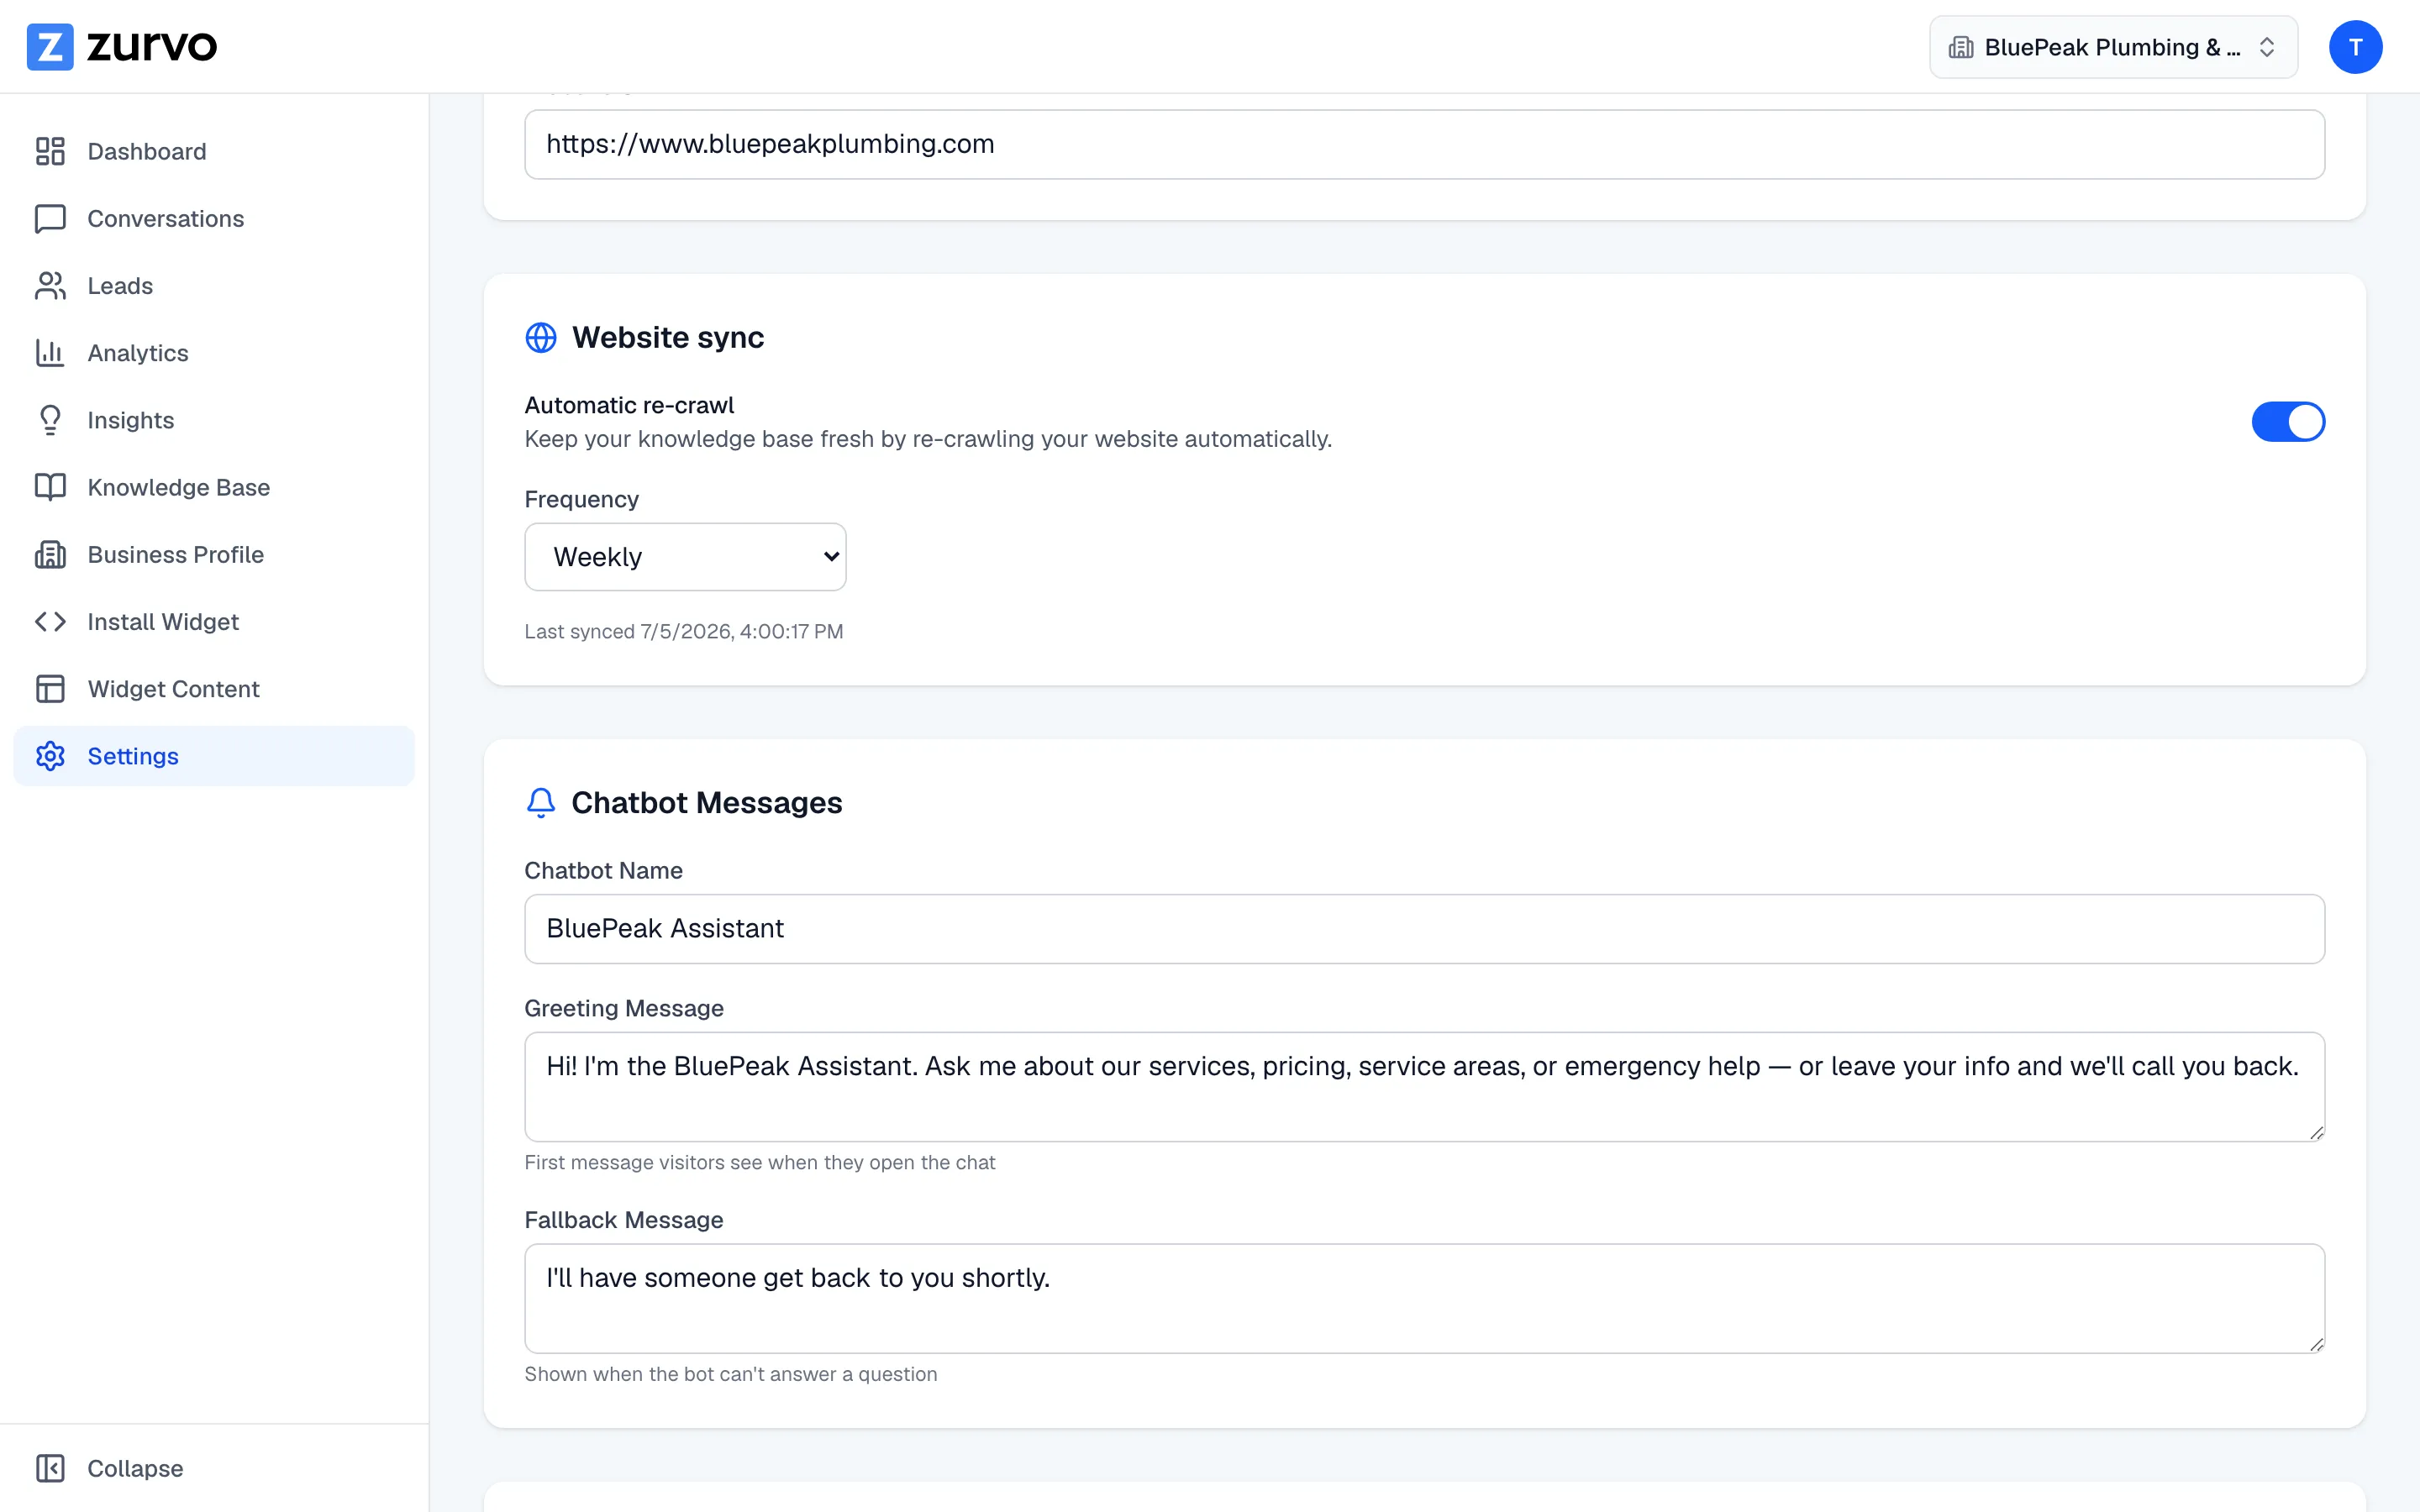Go to Business Profile page
Viewport: 2420px width, 1512px height.
(214, 555)
